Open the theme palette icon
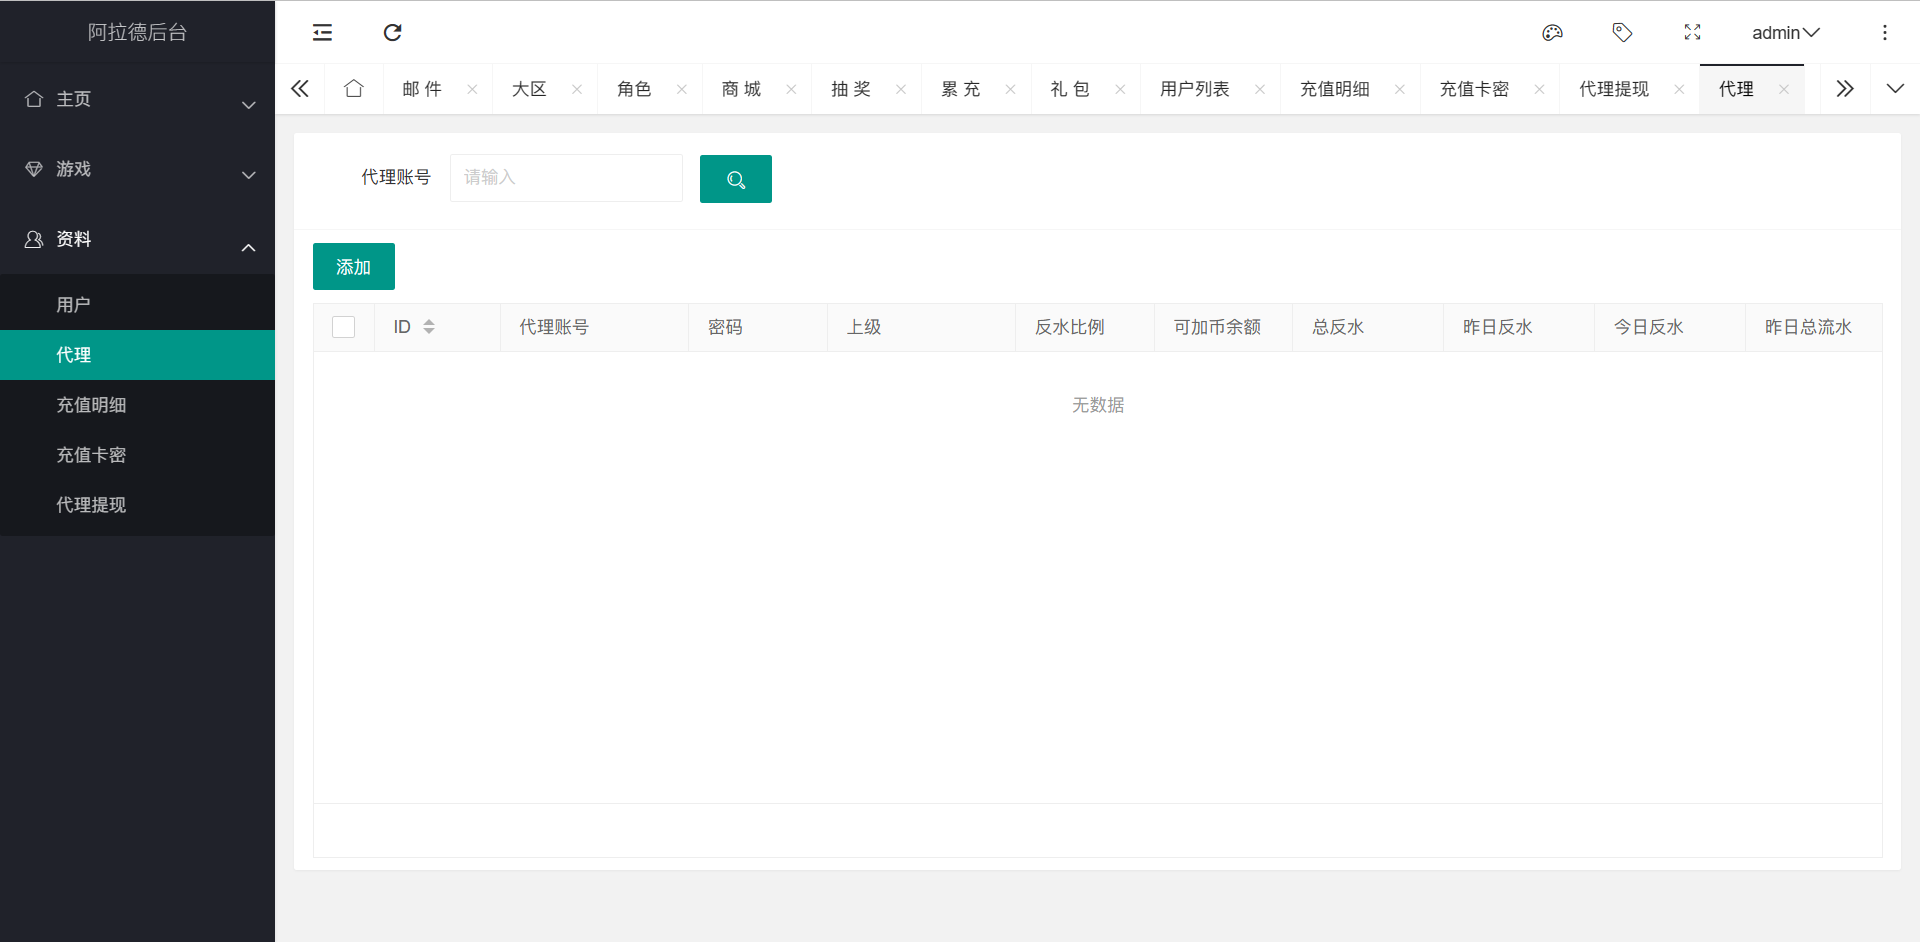 pyautogui.click(x=1552, y=33)
